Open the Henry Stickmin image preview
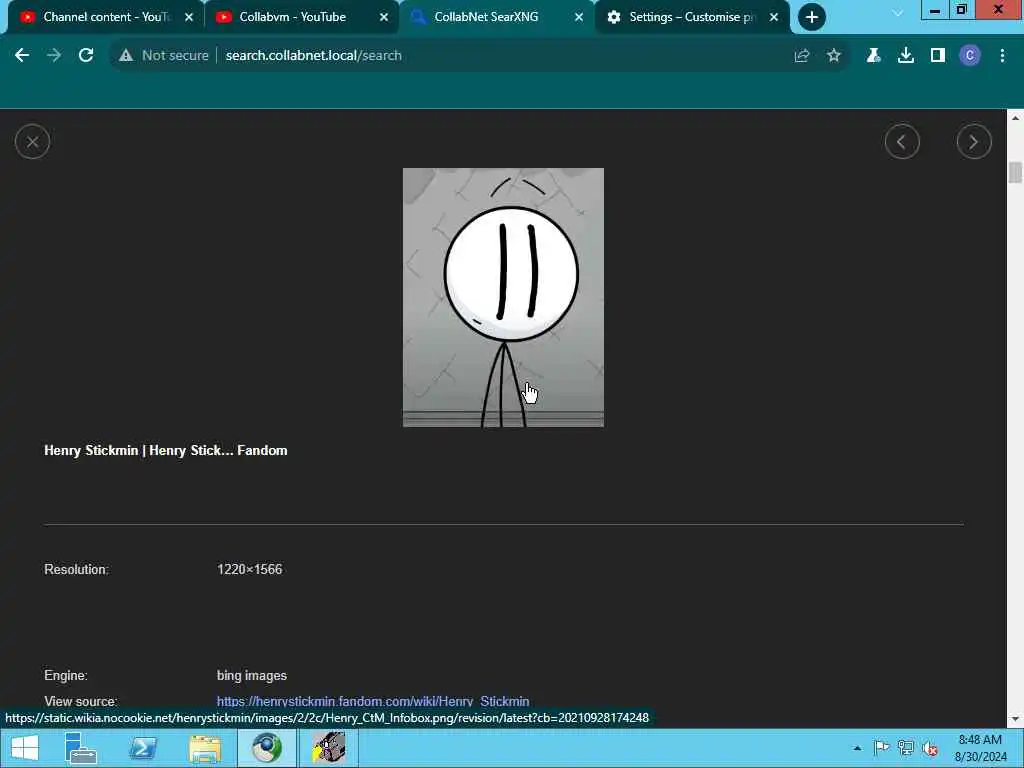Image resolution: width=1024 pixels, height=768 pixels. tap(503, 297)
